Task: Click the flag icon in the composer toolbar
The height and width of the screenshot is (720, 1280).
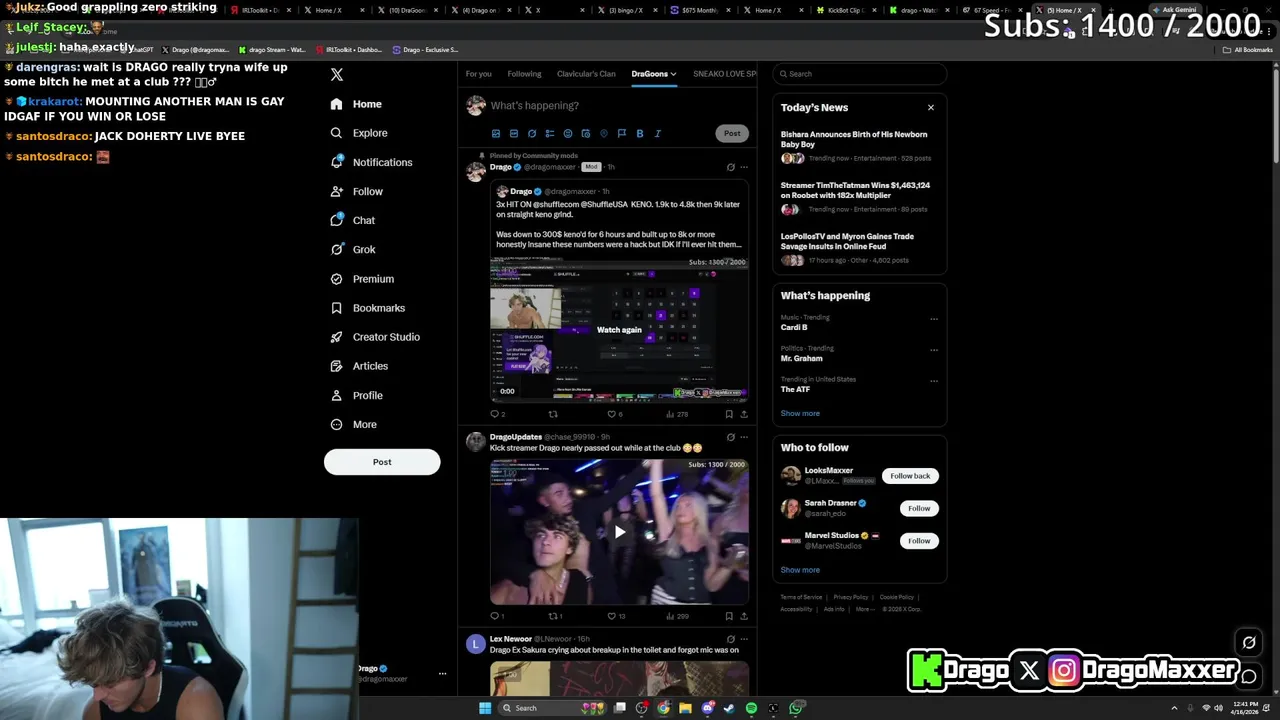Action: [x=622, y=133]
